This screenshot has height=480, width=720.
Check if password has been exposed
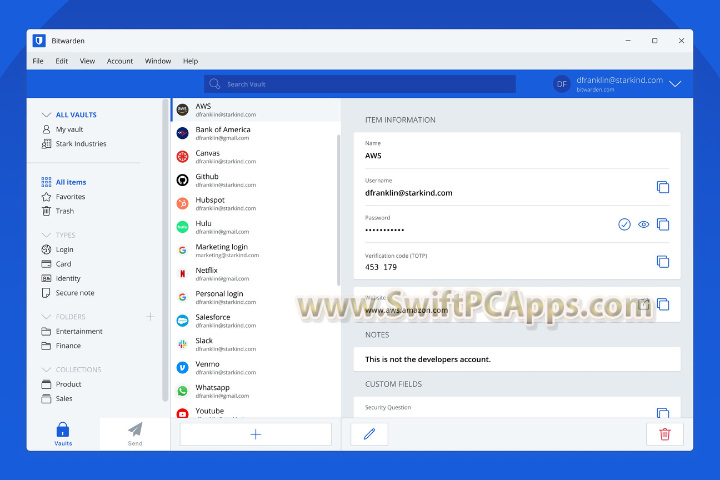click(x=624, y=224)
